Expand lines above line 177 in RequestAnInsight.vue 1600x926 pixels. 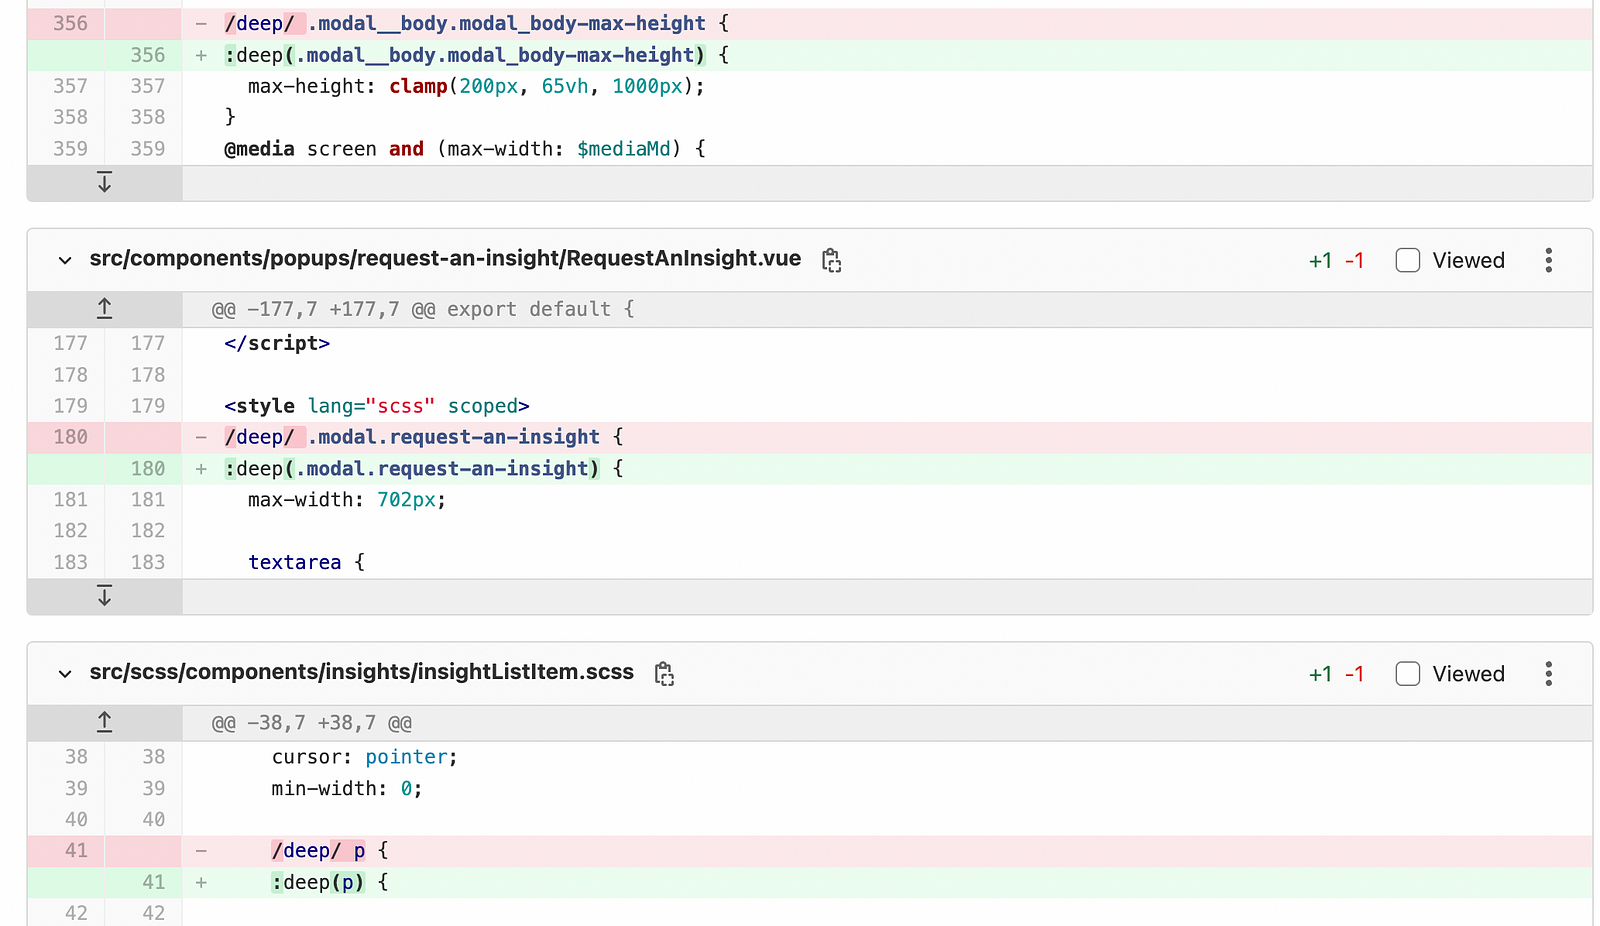104,309
